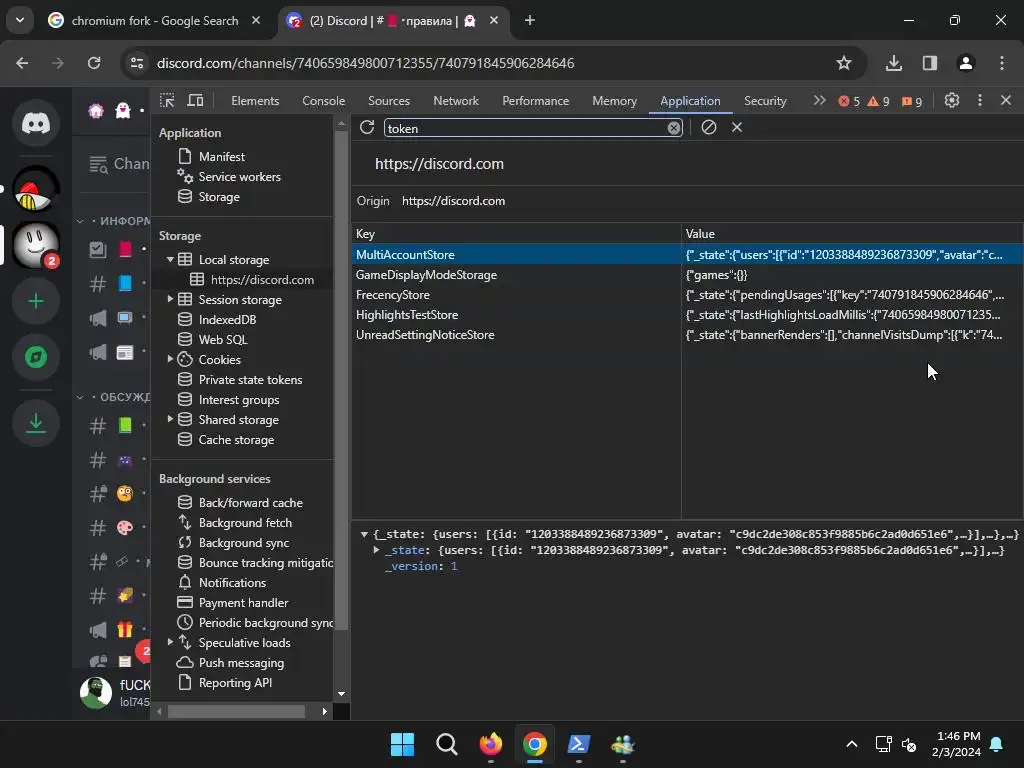
Task: View site information icon in address bar
Action: [137, 63]
